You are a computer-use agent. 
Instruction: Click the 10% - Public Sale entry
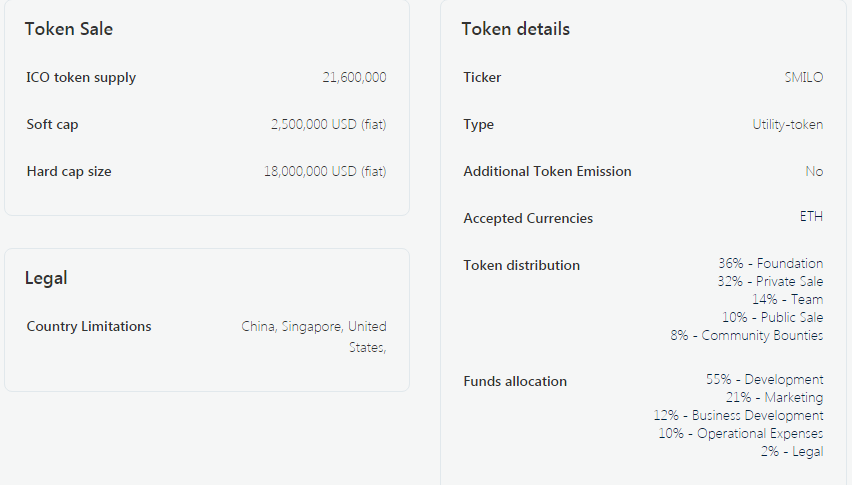pos(772,317)
